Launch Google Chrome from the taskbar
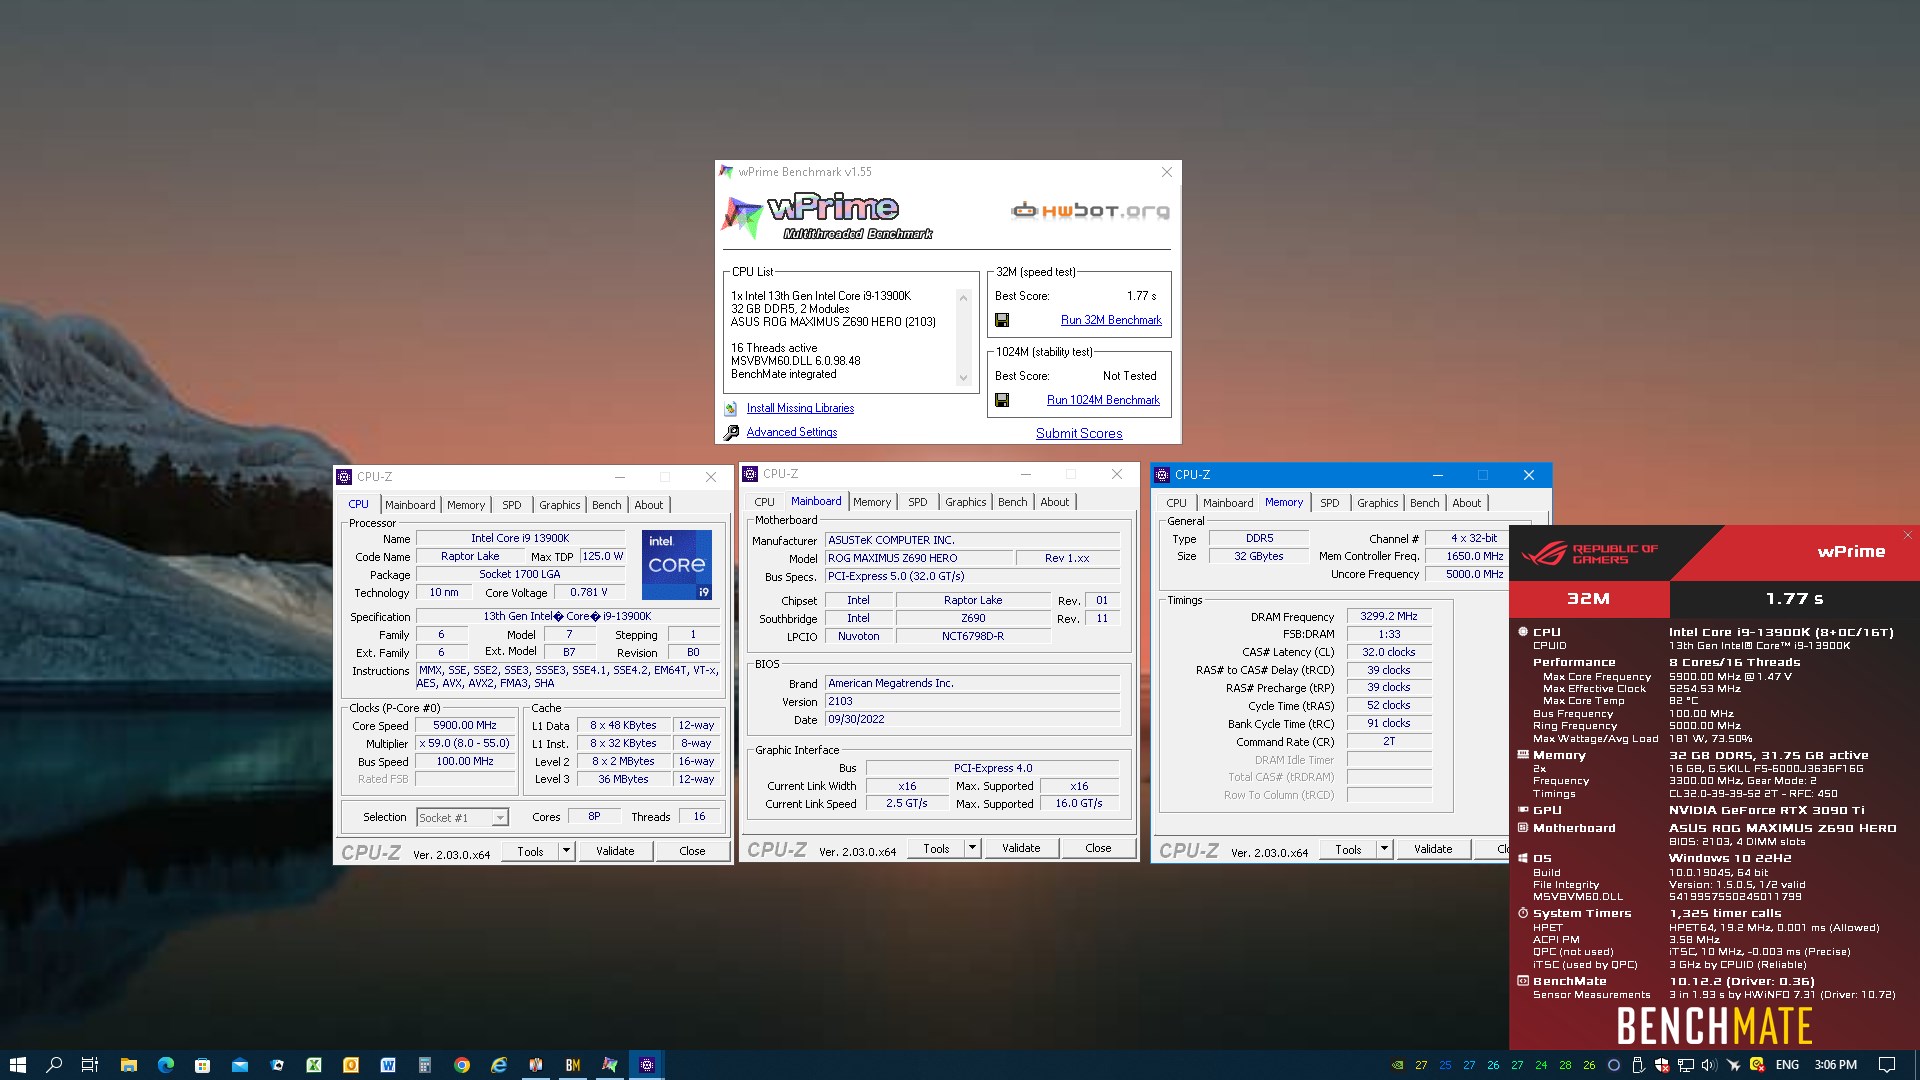 pyautogui.click(x=462, y=1065)
